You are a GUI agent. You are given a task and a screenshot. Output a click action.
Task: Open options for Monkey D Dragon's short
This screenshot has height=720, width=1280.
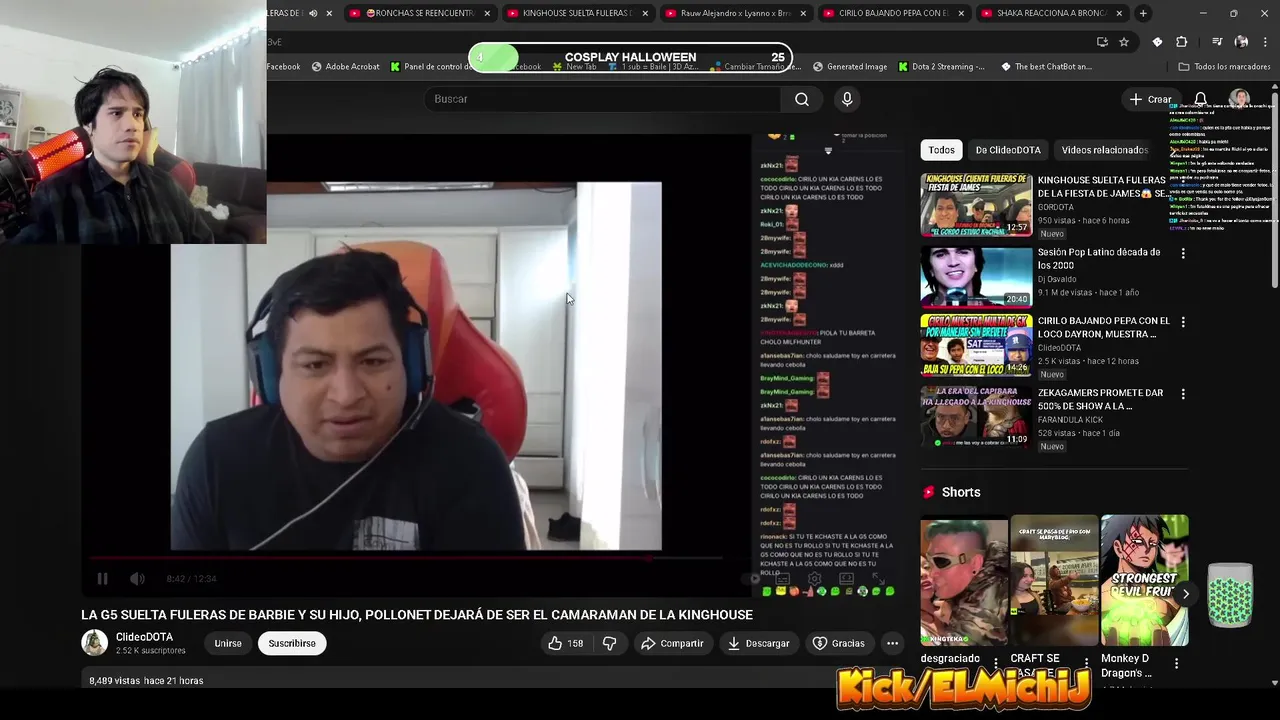(x=1176, y=663)
